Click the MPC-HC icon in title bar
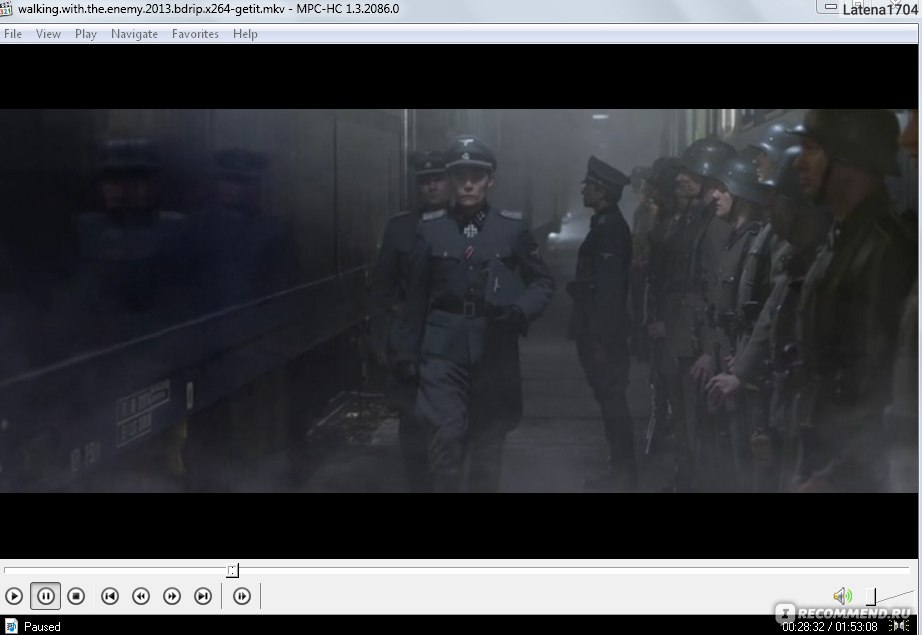The height and width of the screenshot is (635, 922). pyautogui.click(x=6, y=9)
